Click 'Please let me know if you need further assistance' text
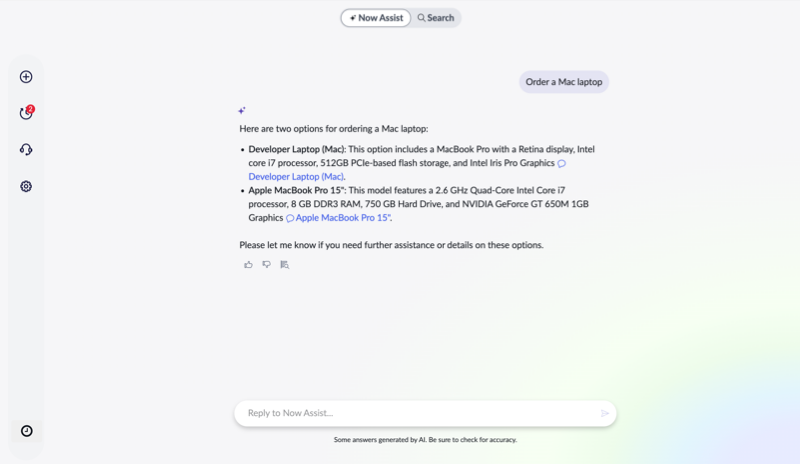The width and height of the screenshot is (800, 464). [x=391, y=245]
